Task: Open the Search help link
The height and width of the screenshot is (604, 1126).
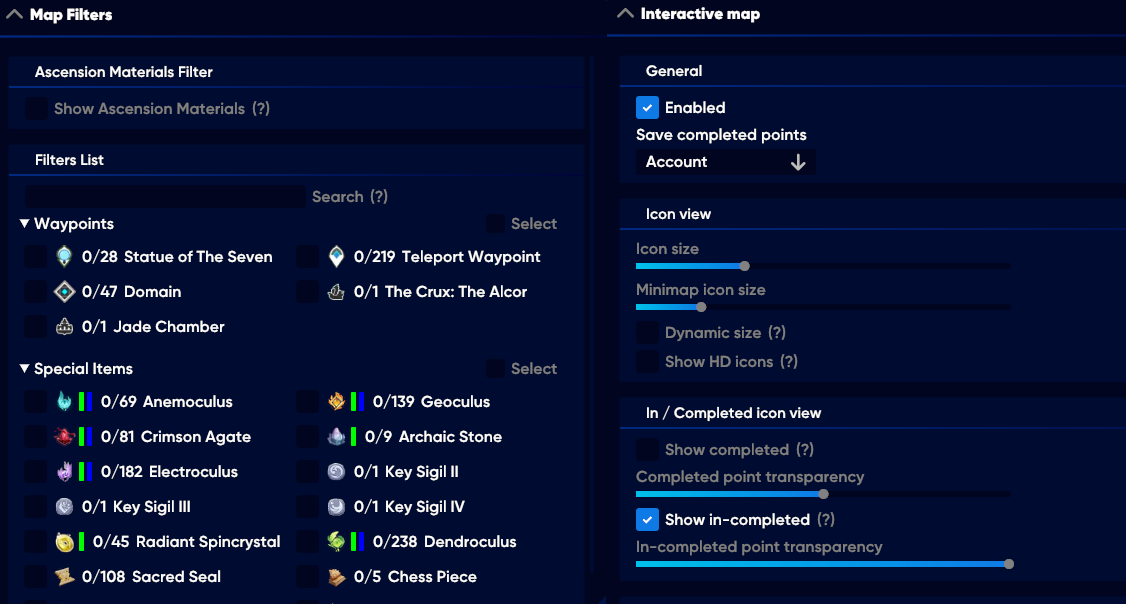Action: [378, 196]
